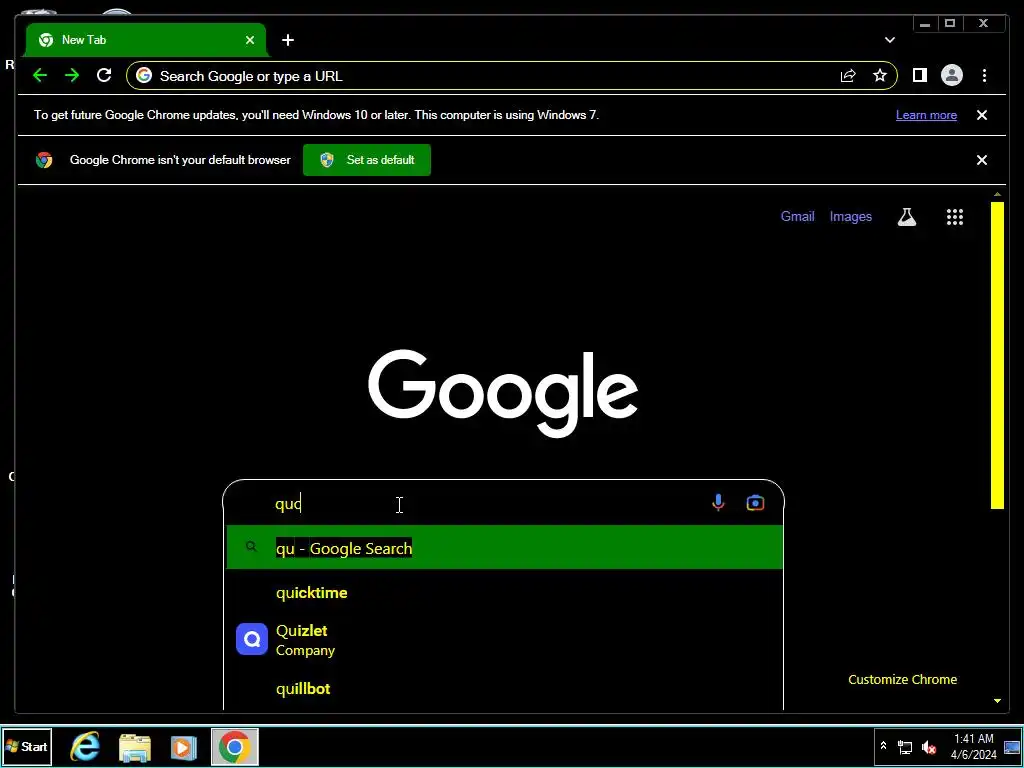Click the Show desktop tray button
Viewport: 1024px width, 768px height.
pyautogui.click(x=1012, y=746)
